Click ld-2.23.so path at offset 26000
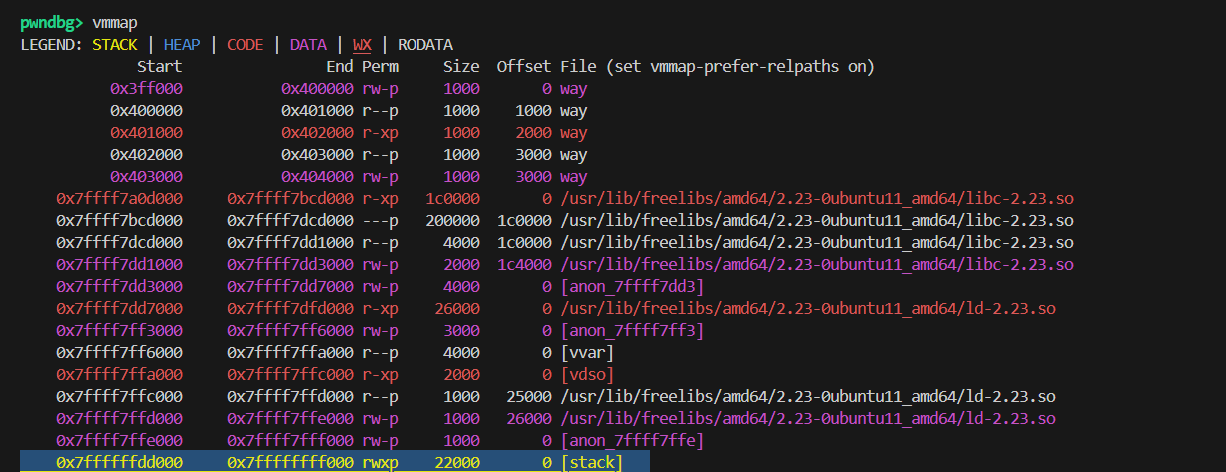 pyautogui.click(x=808, y=418)
